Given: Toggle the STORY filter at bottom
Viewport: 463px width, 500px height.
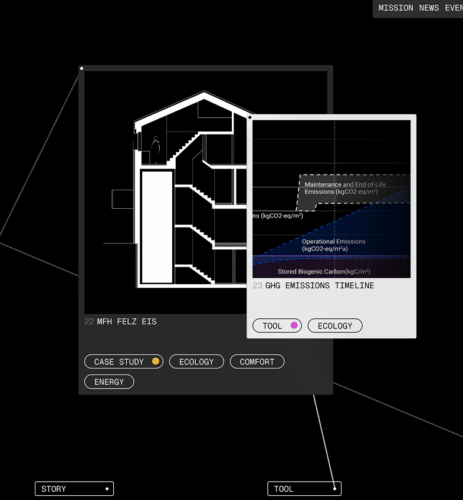Looking at the screenshot, I should click(x=74, y=489).
